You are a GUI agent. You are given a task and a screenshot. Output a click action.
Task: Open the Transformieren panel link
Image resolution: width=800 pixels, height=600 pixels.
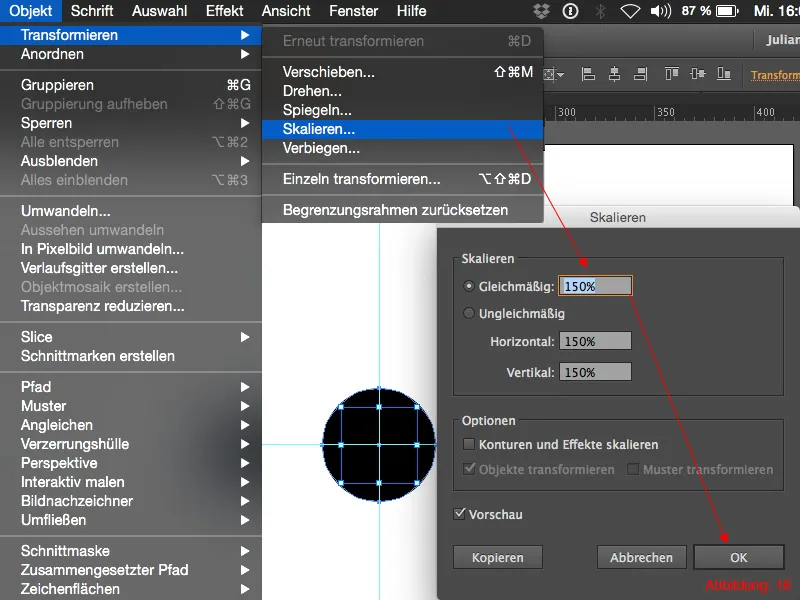click(x=775, y=75)
